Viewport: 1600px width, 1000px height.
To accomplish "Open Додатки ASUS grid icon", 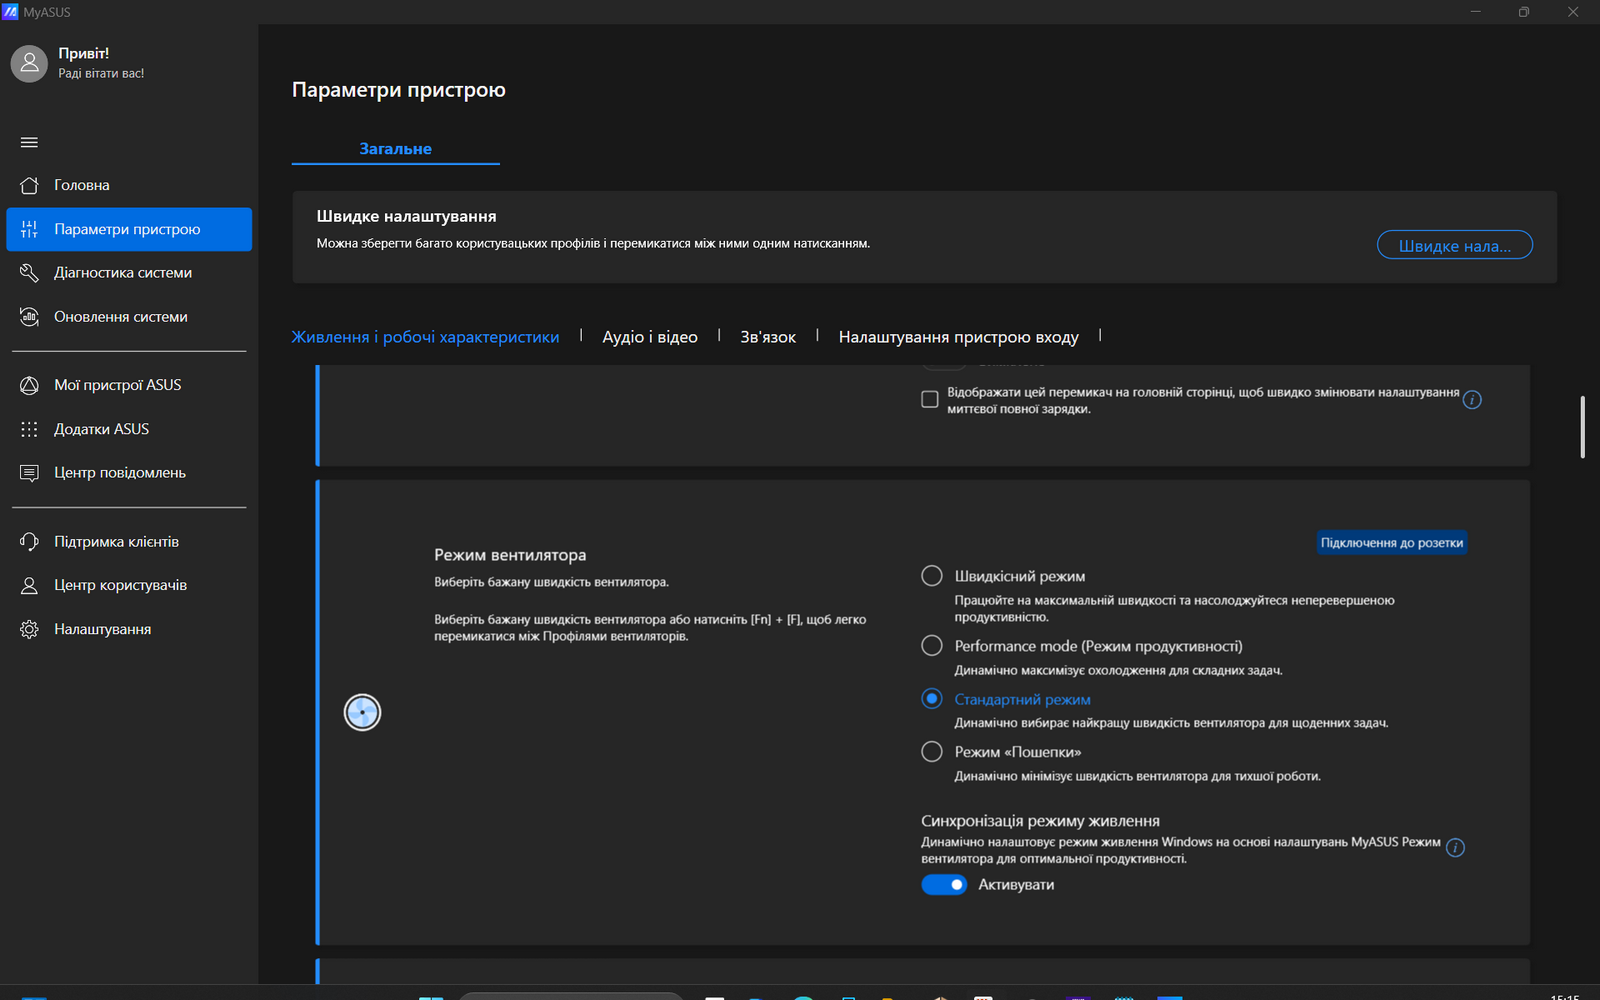I will (29, 429).
